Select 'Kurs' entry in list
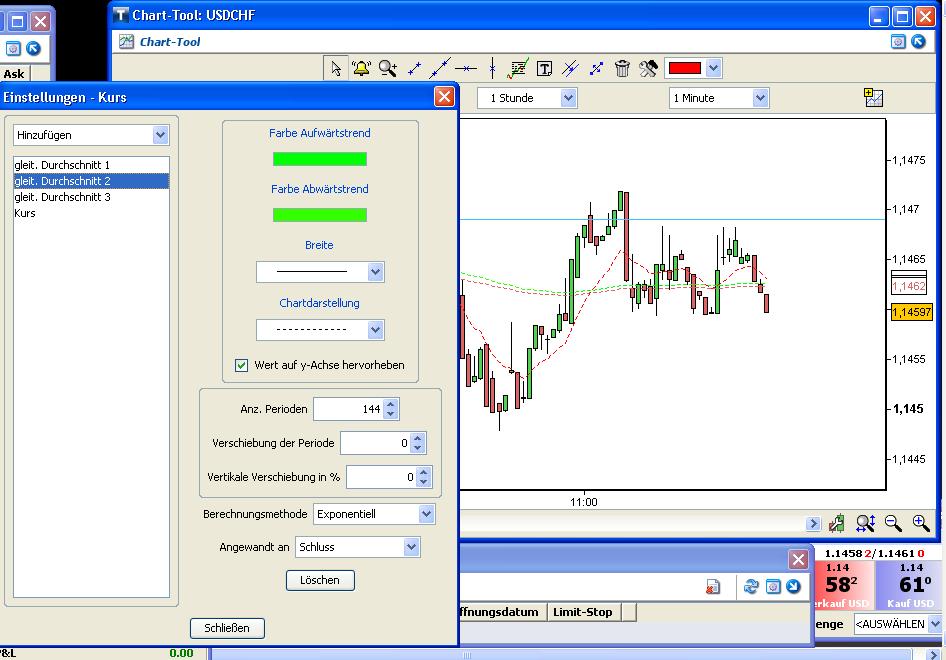This screenshot has height=660, width=946. 91,213
